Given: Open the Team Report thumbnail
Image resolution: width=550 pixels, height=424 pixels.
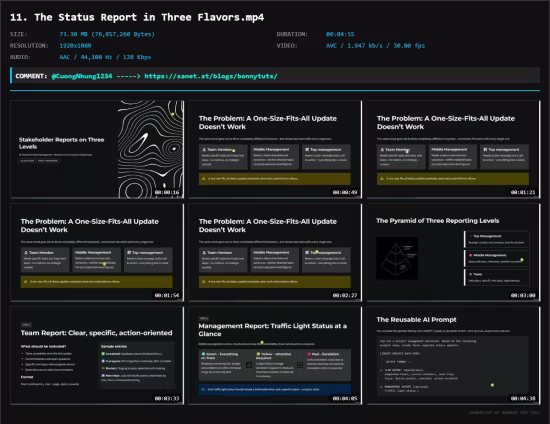Looking at the screenshot, I should (x=97, y=356).
